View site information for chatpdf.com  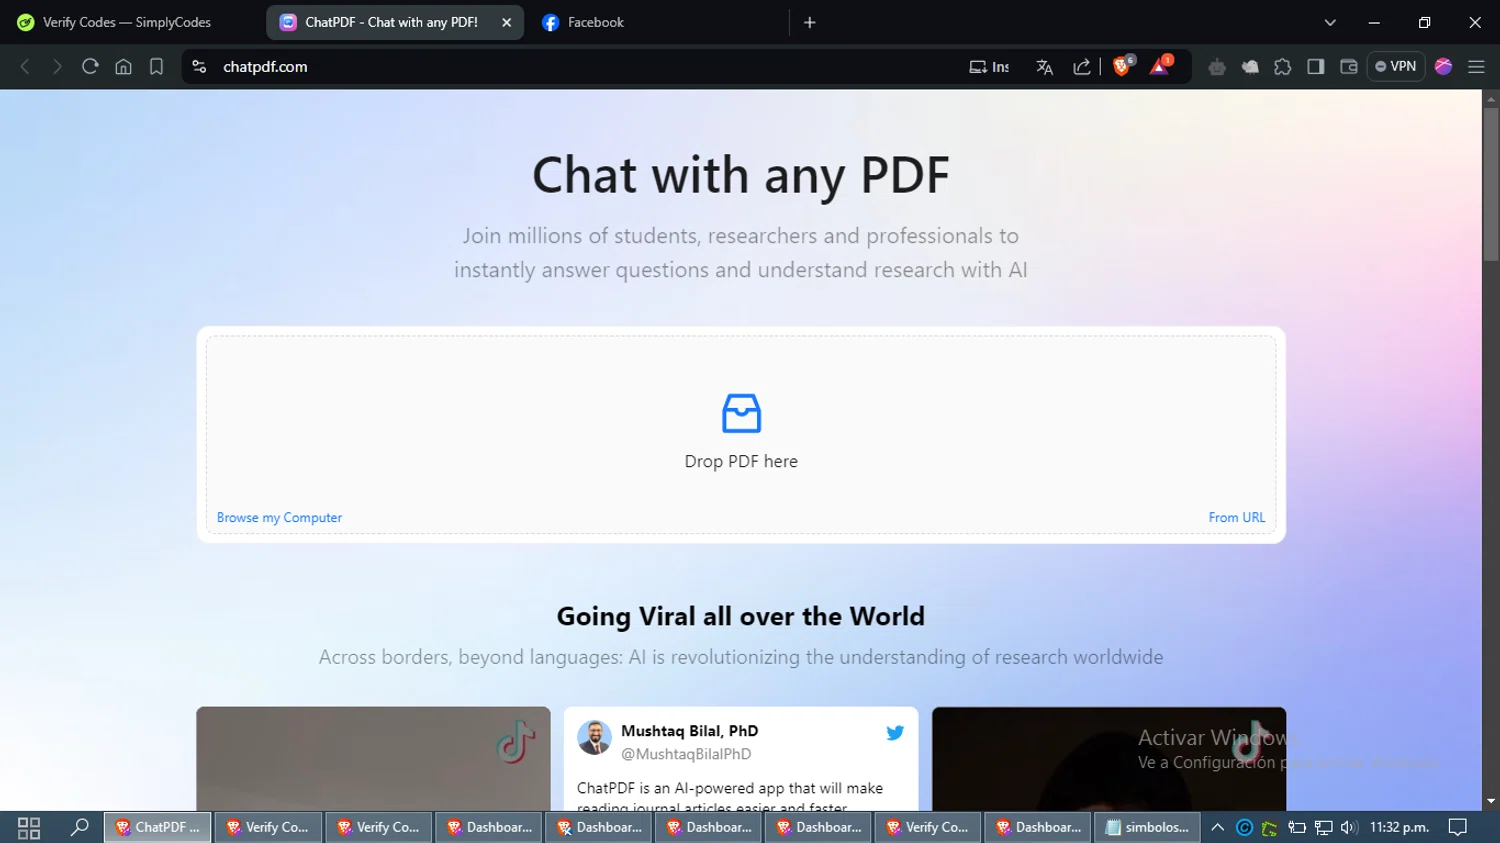(x=199, y=67)
